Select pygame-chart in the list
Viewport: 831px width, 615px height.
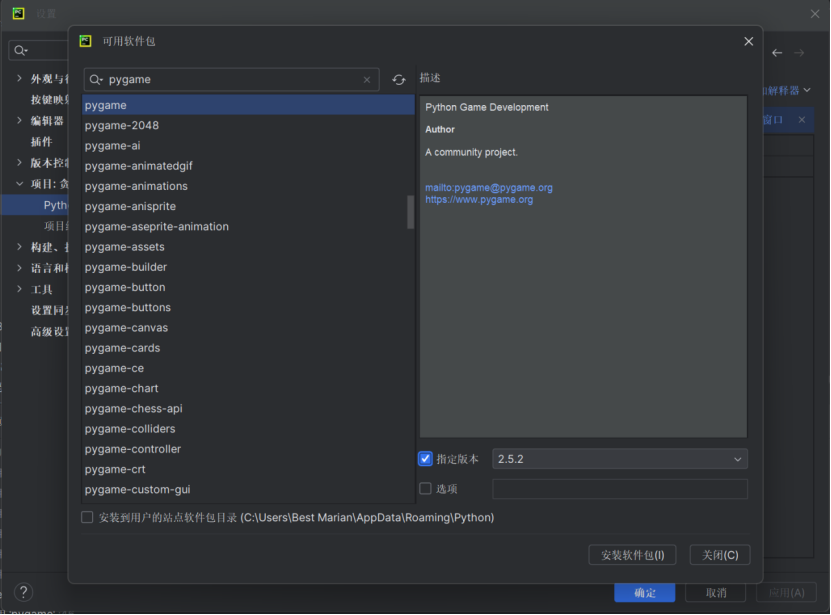pos(248,388)
